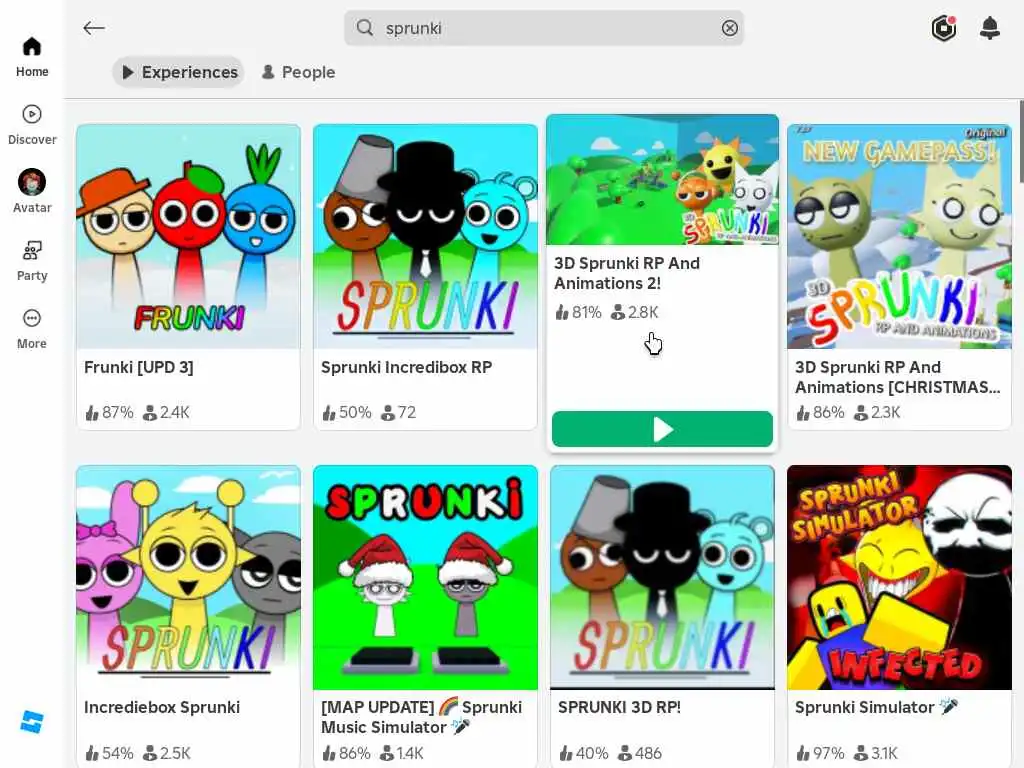
Task: Click the 40% rating on SPRUNKI 3D RP!
Action: pyautogui.click(x=583, y=754)
